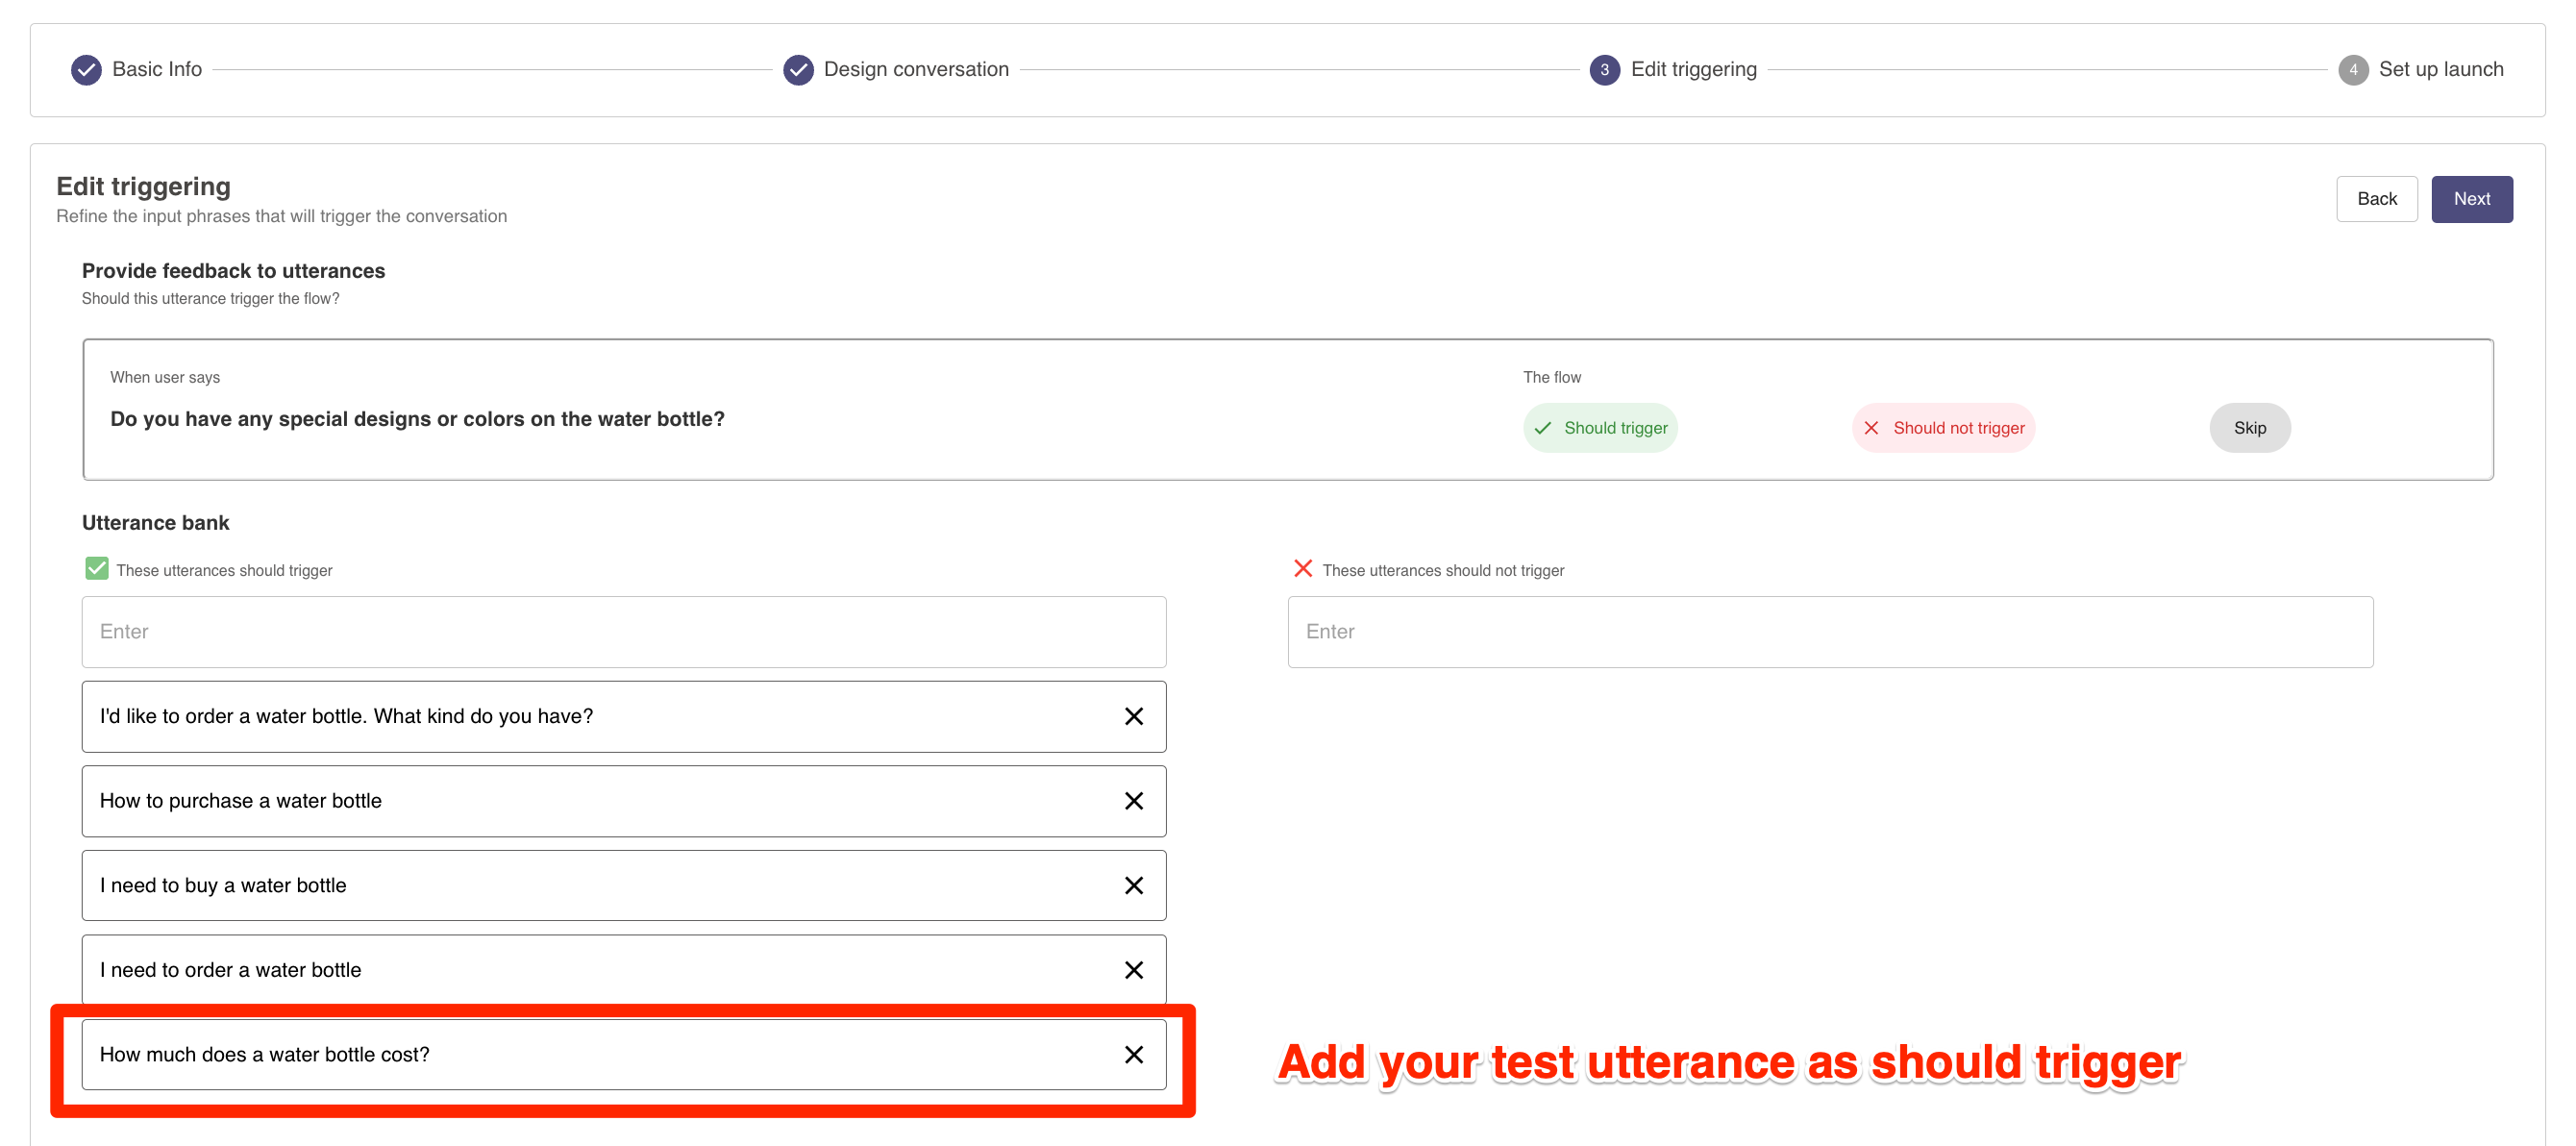The width and height of the screenshot is (2576, 1146).
Task: Delete the 'I need to order a water bottle' utterance
Action: pos(1133,970)
